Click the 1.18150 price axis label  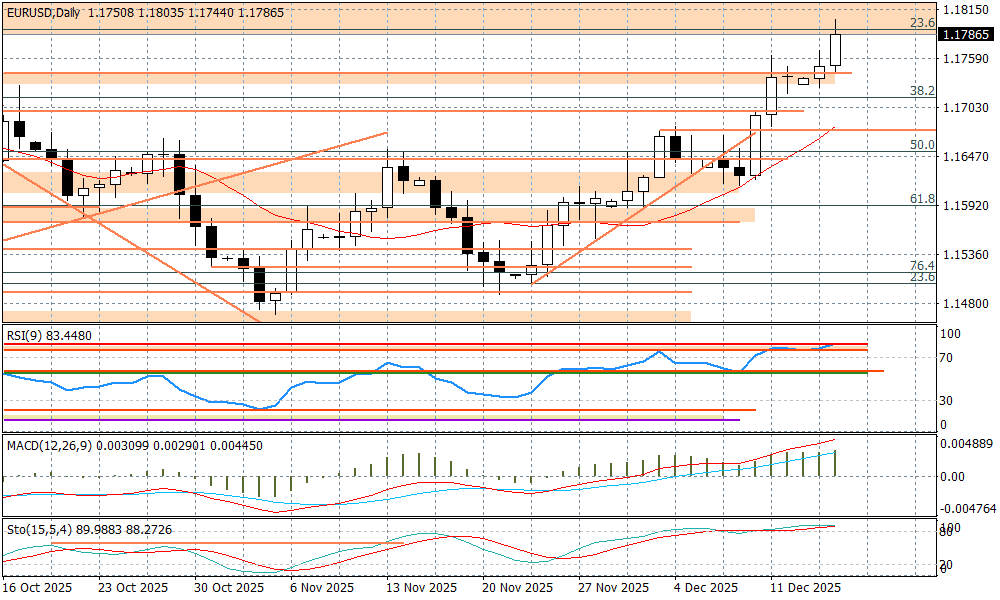point(964,10)
